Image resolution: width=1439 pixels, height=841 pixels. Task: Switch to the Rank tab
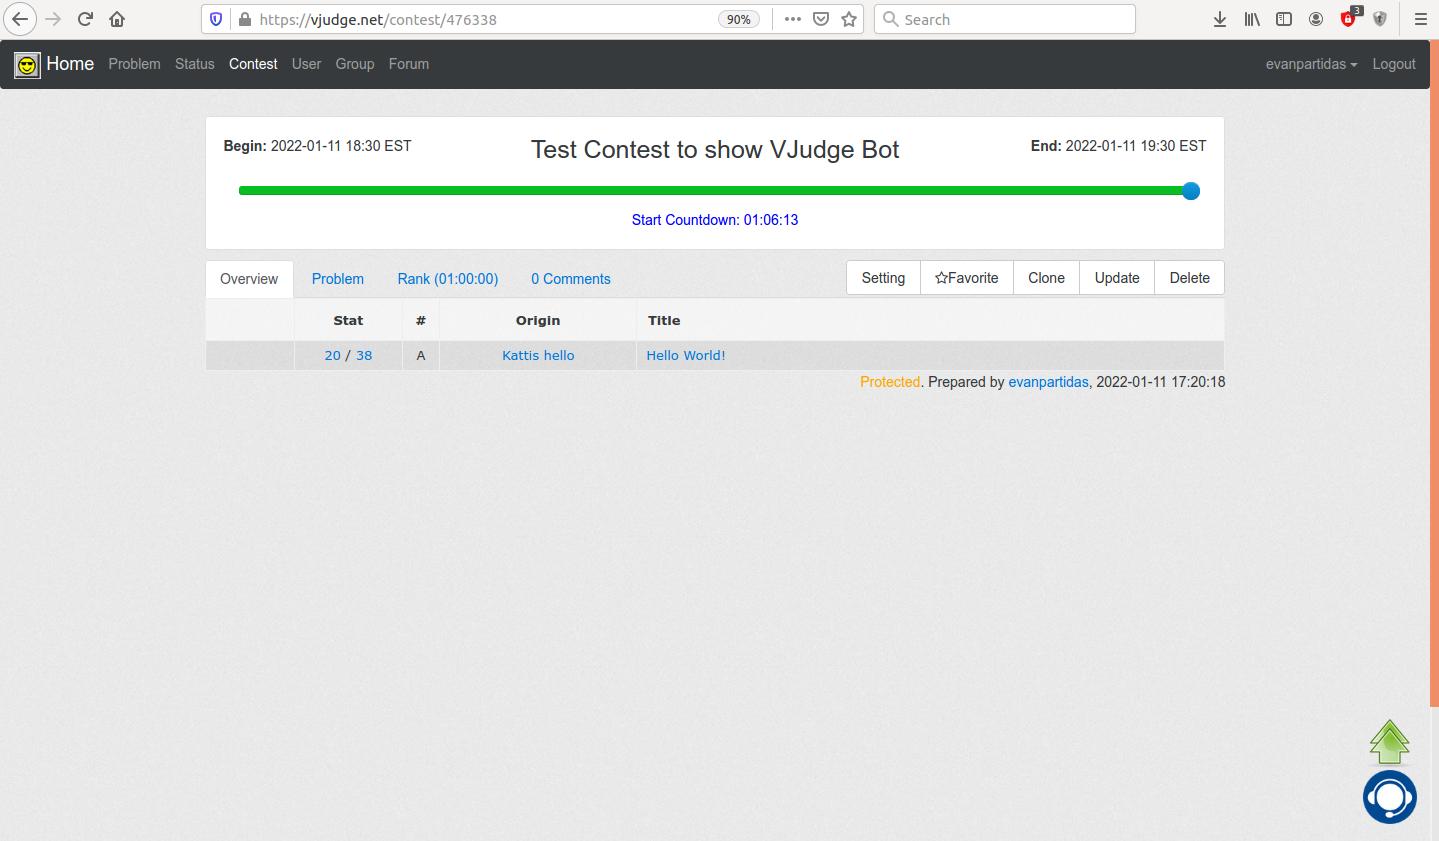[448, 278]
